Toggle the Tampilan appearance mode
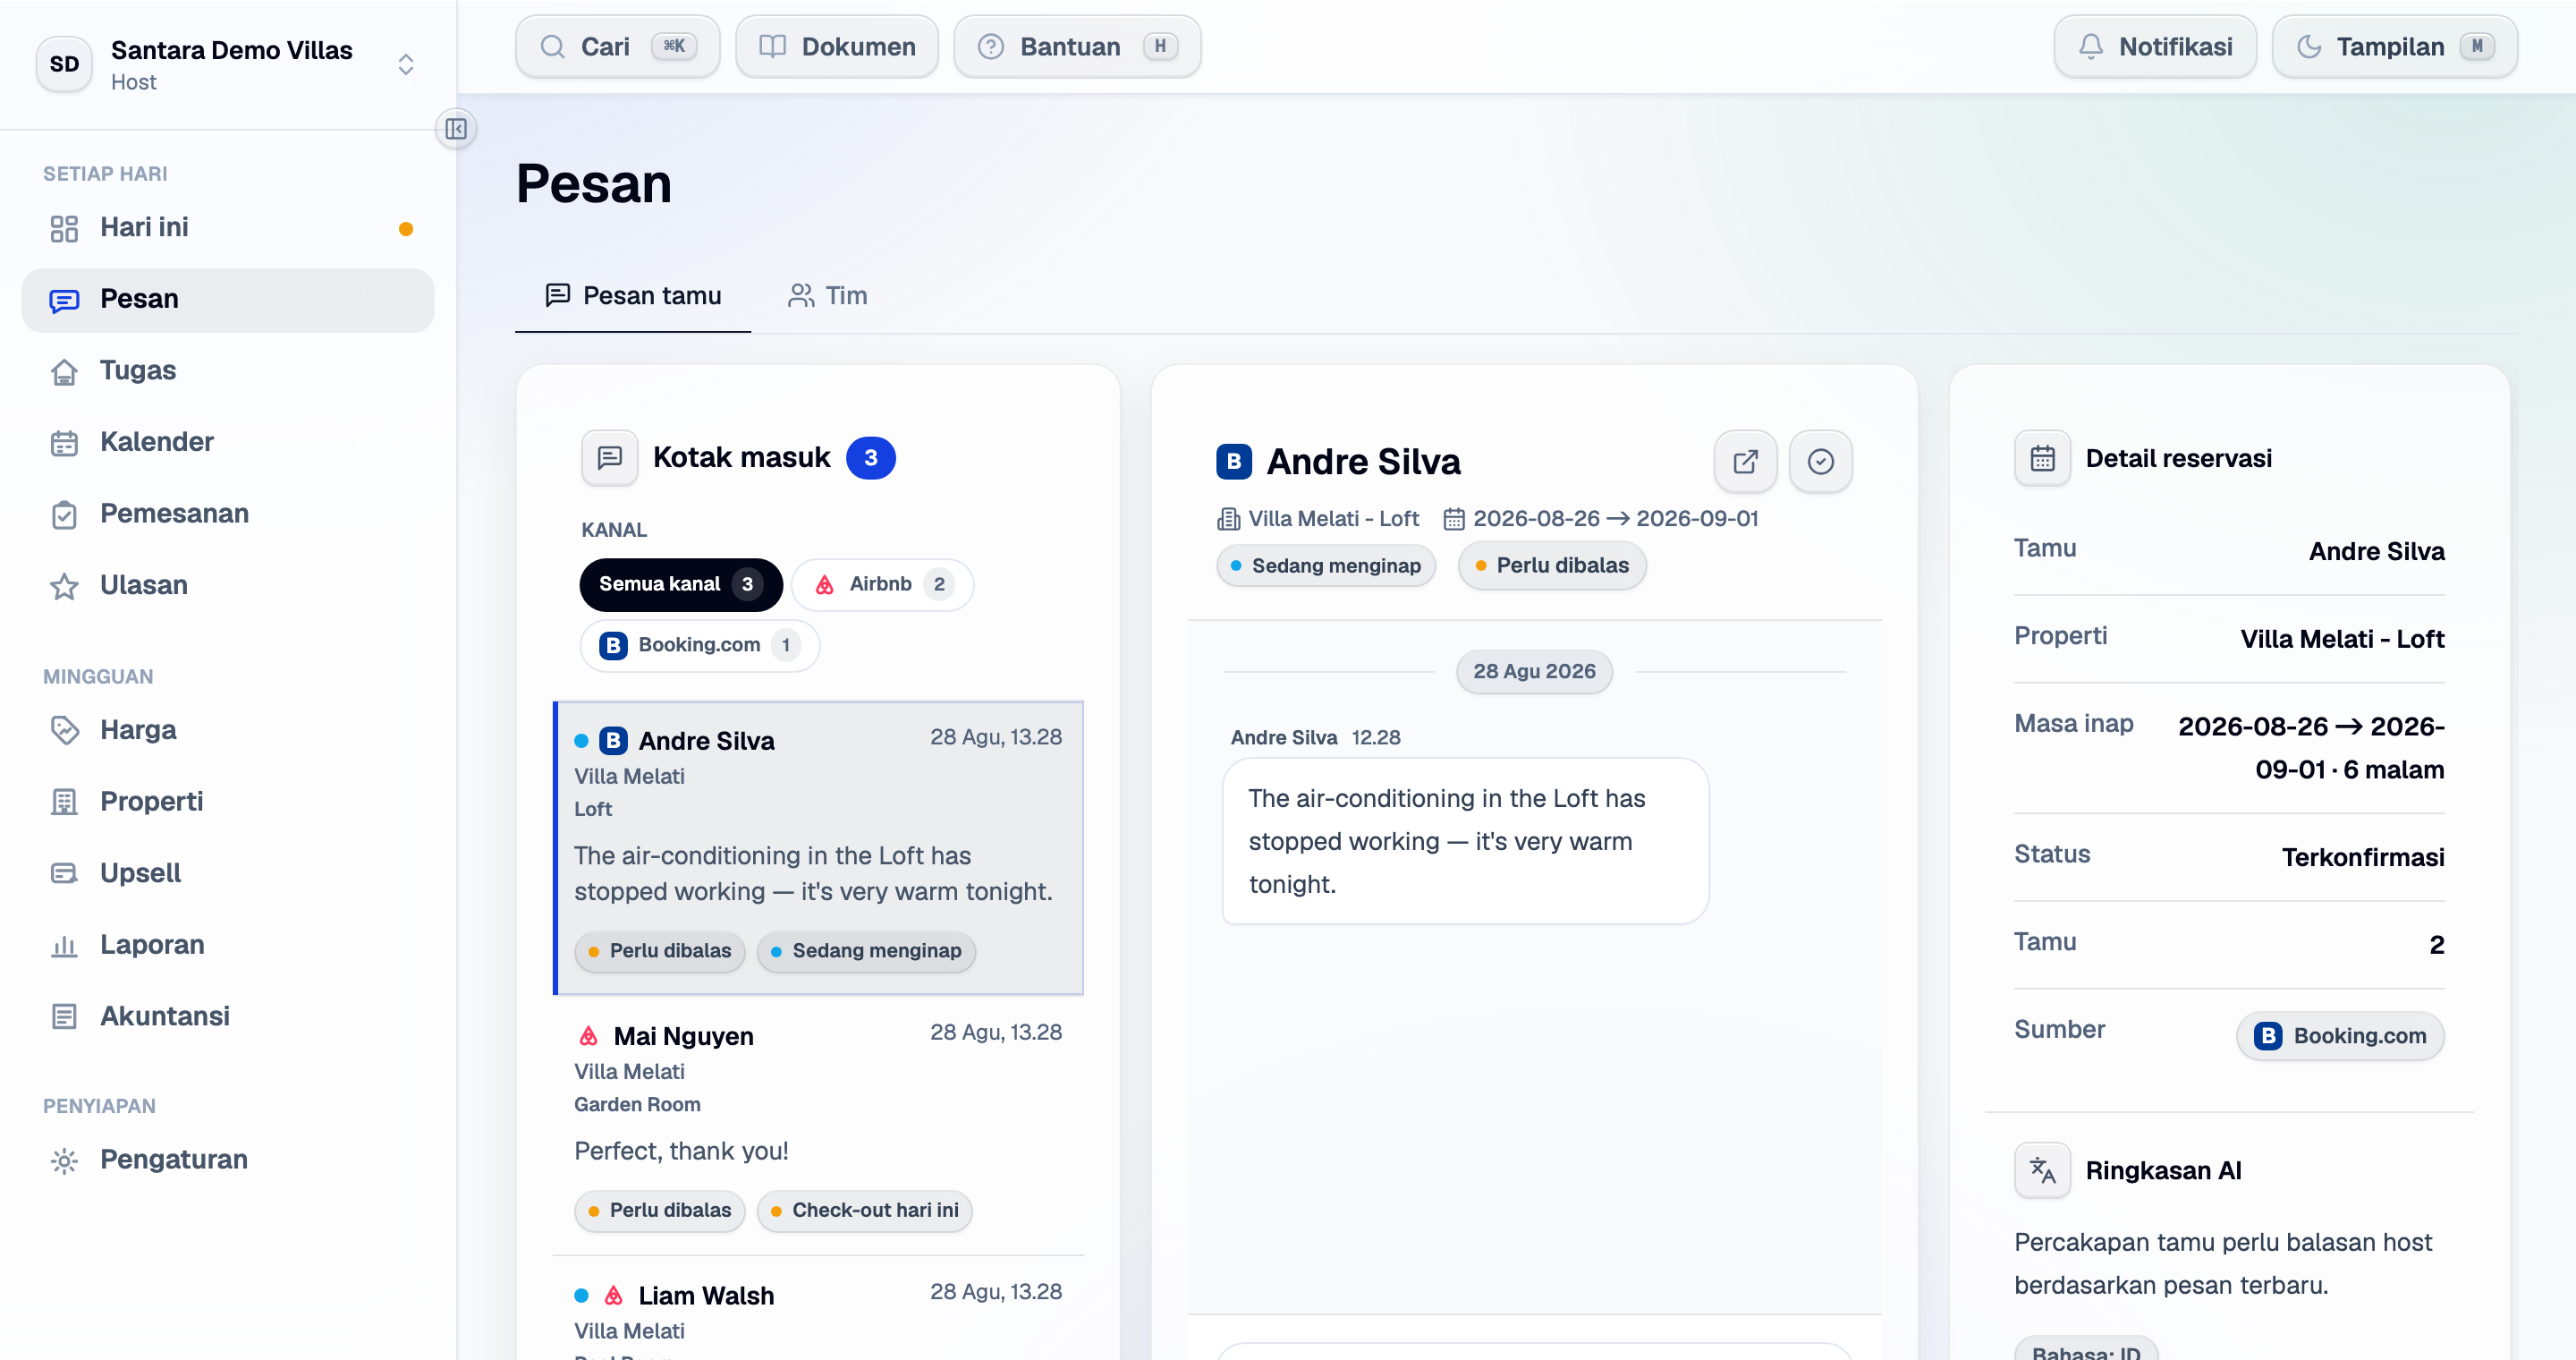The height and width of the screenshot is (1360, 2576). click(2395, 47)
